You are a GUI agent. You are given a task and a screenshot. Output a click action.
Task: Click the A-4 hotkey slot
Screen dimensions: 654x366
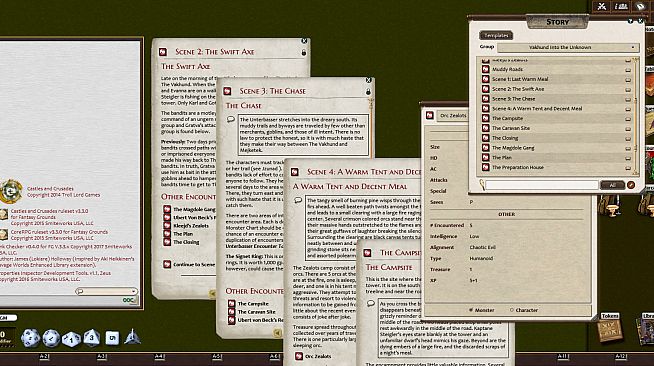click(x=159, y=357)
